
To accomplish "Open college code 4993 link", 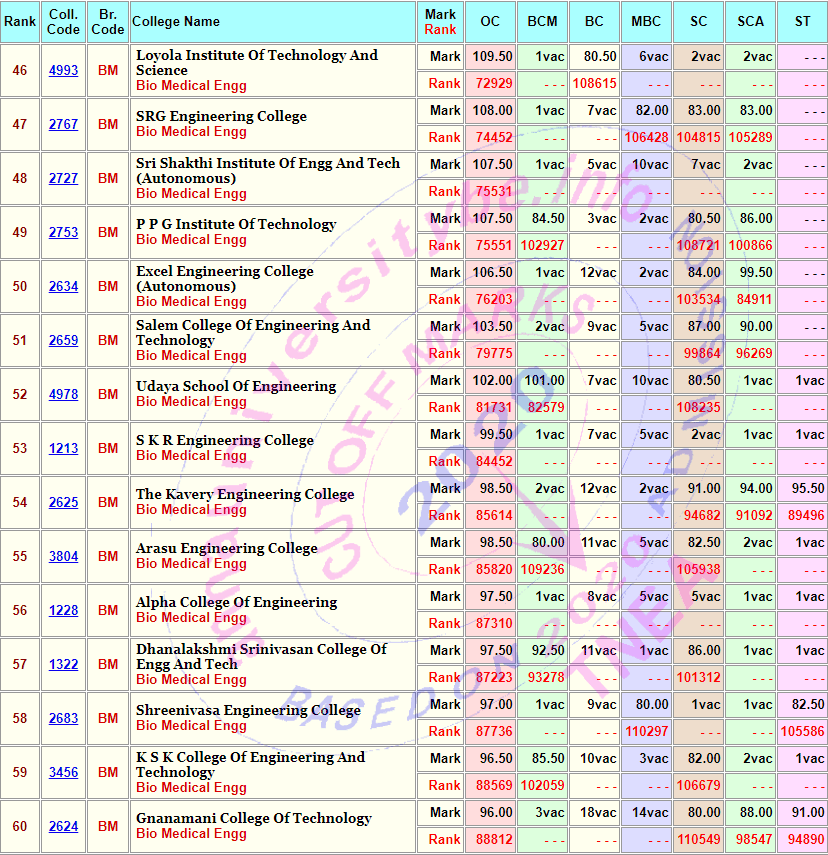I will 63,70.
